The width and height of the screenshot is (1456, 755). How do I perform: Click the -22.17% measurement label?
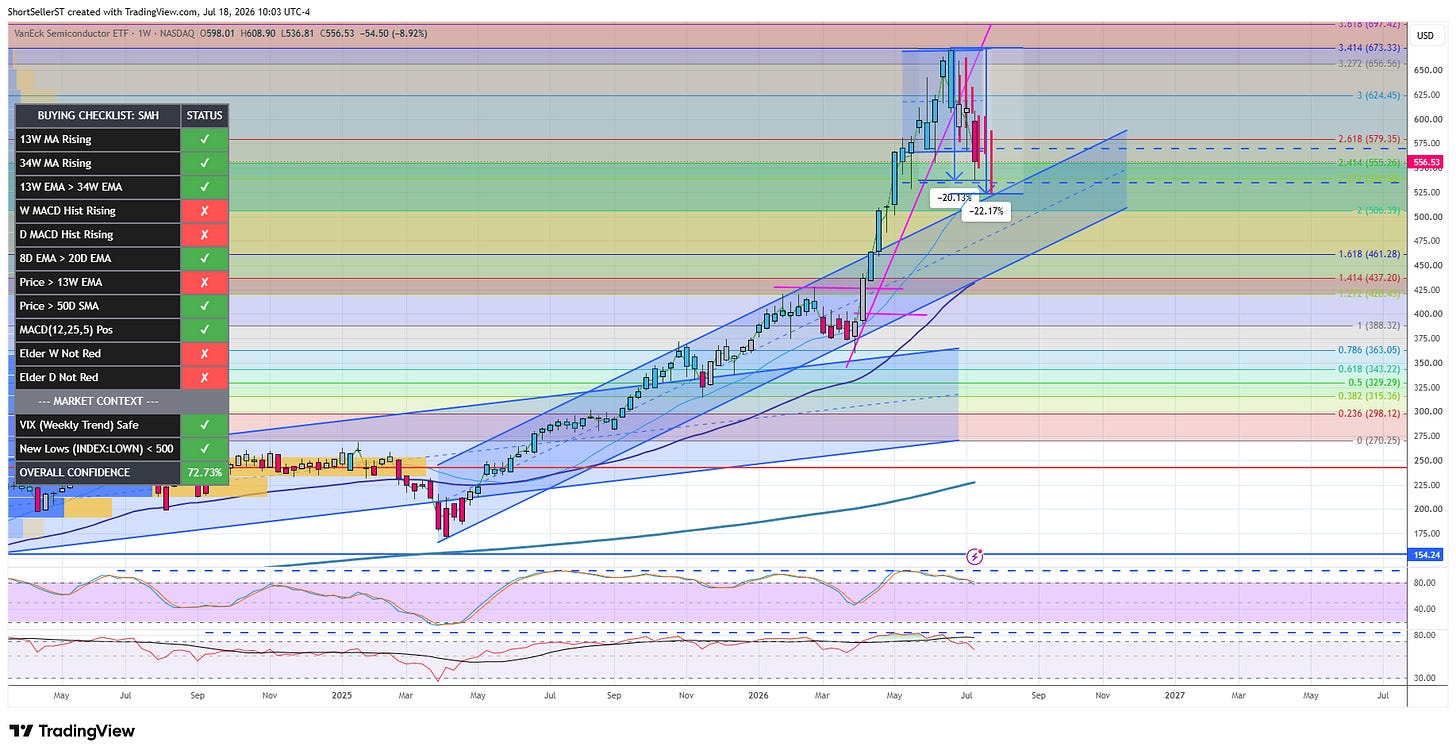986,212
